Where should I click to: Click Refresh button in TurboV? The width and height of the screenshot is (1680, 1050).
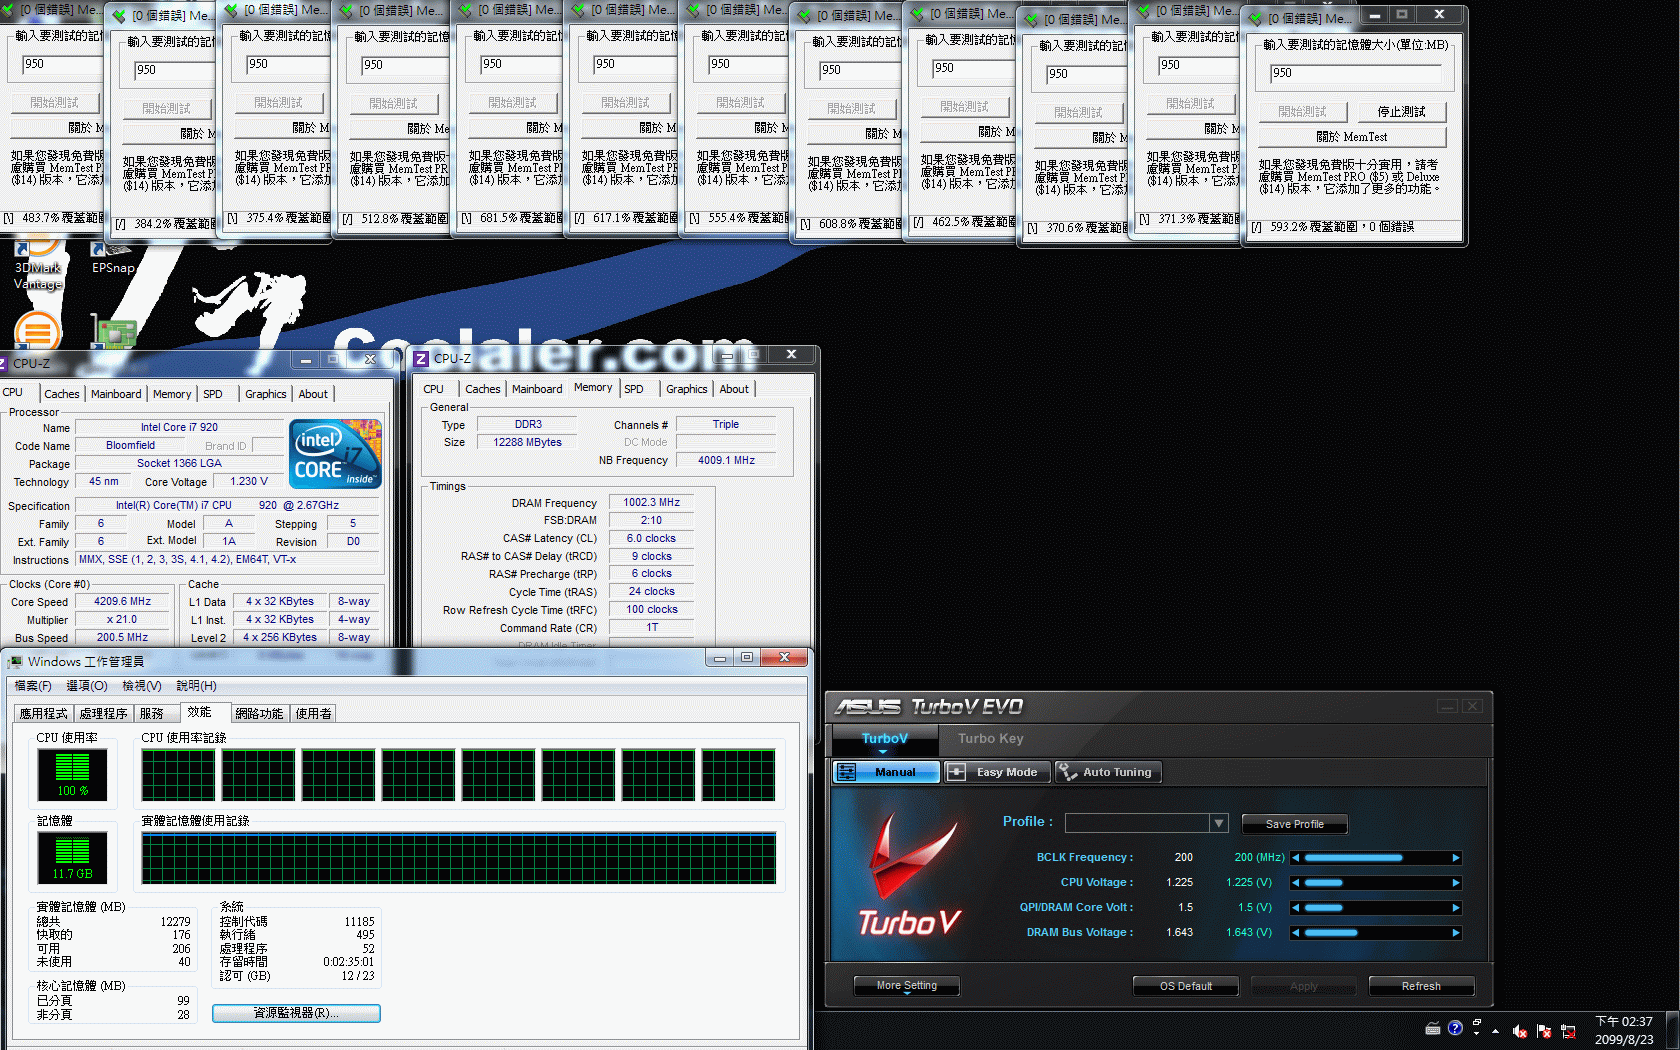(x=1421, y=986)
